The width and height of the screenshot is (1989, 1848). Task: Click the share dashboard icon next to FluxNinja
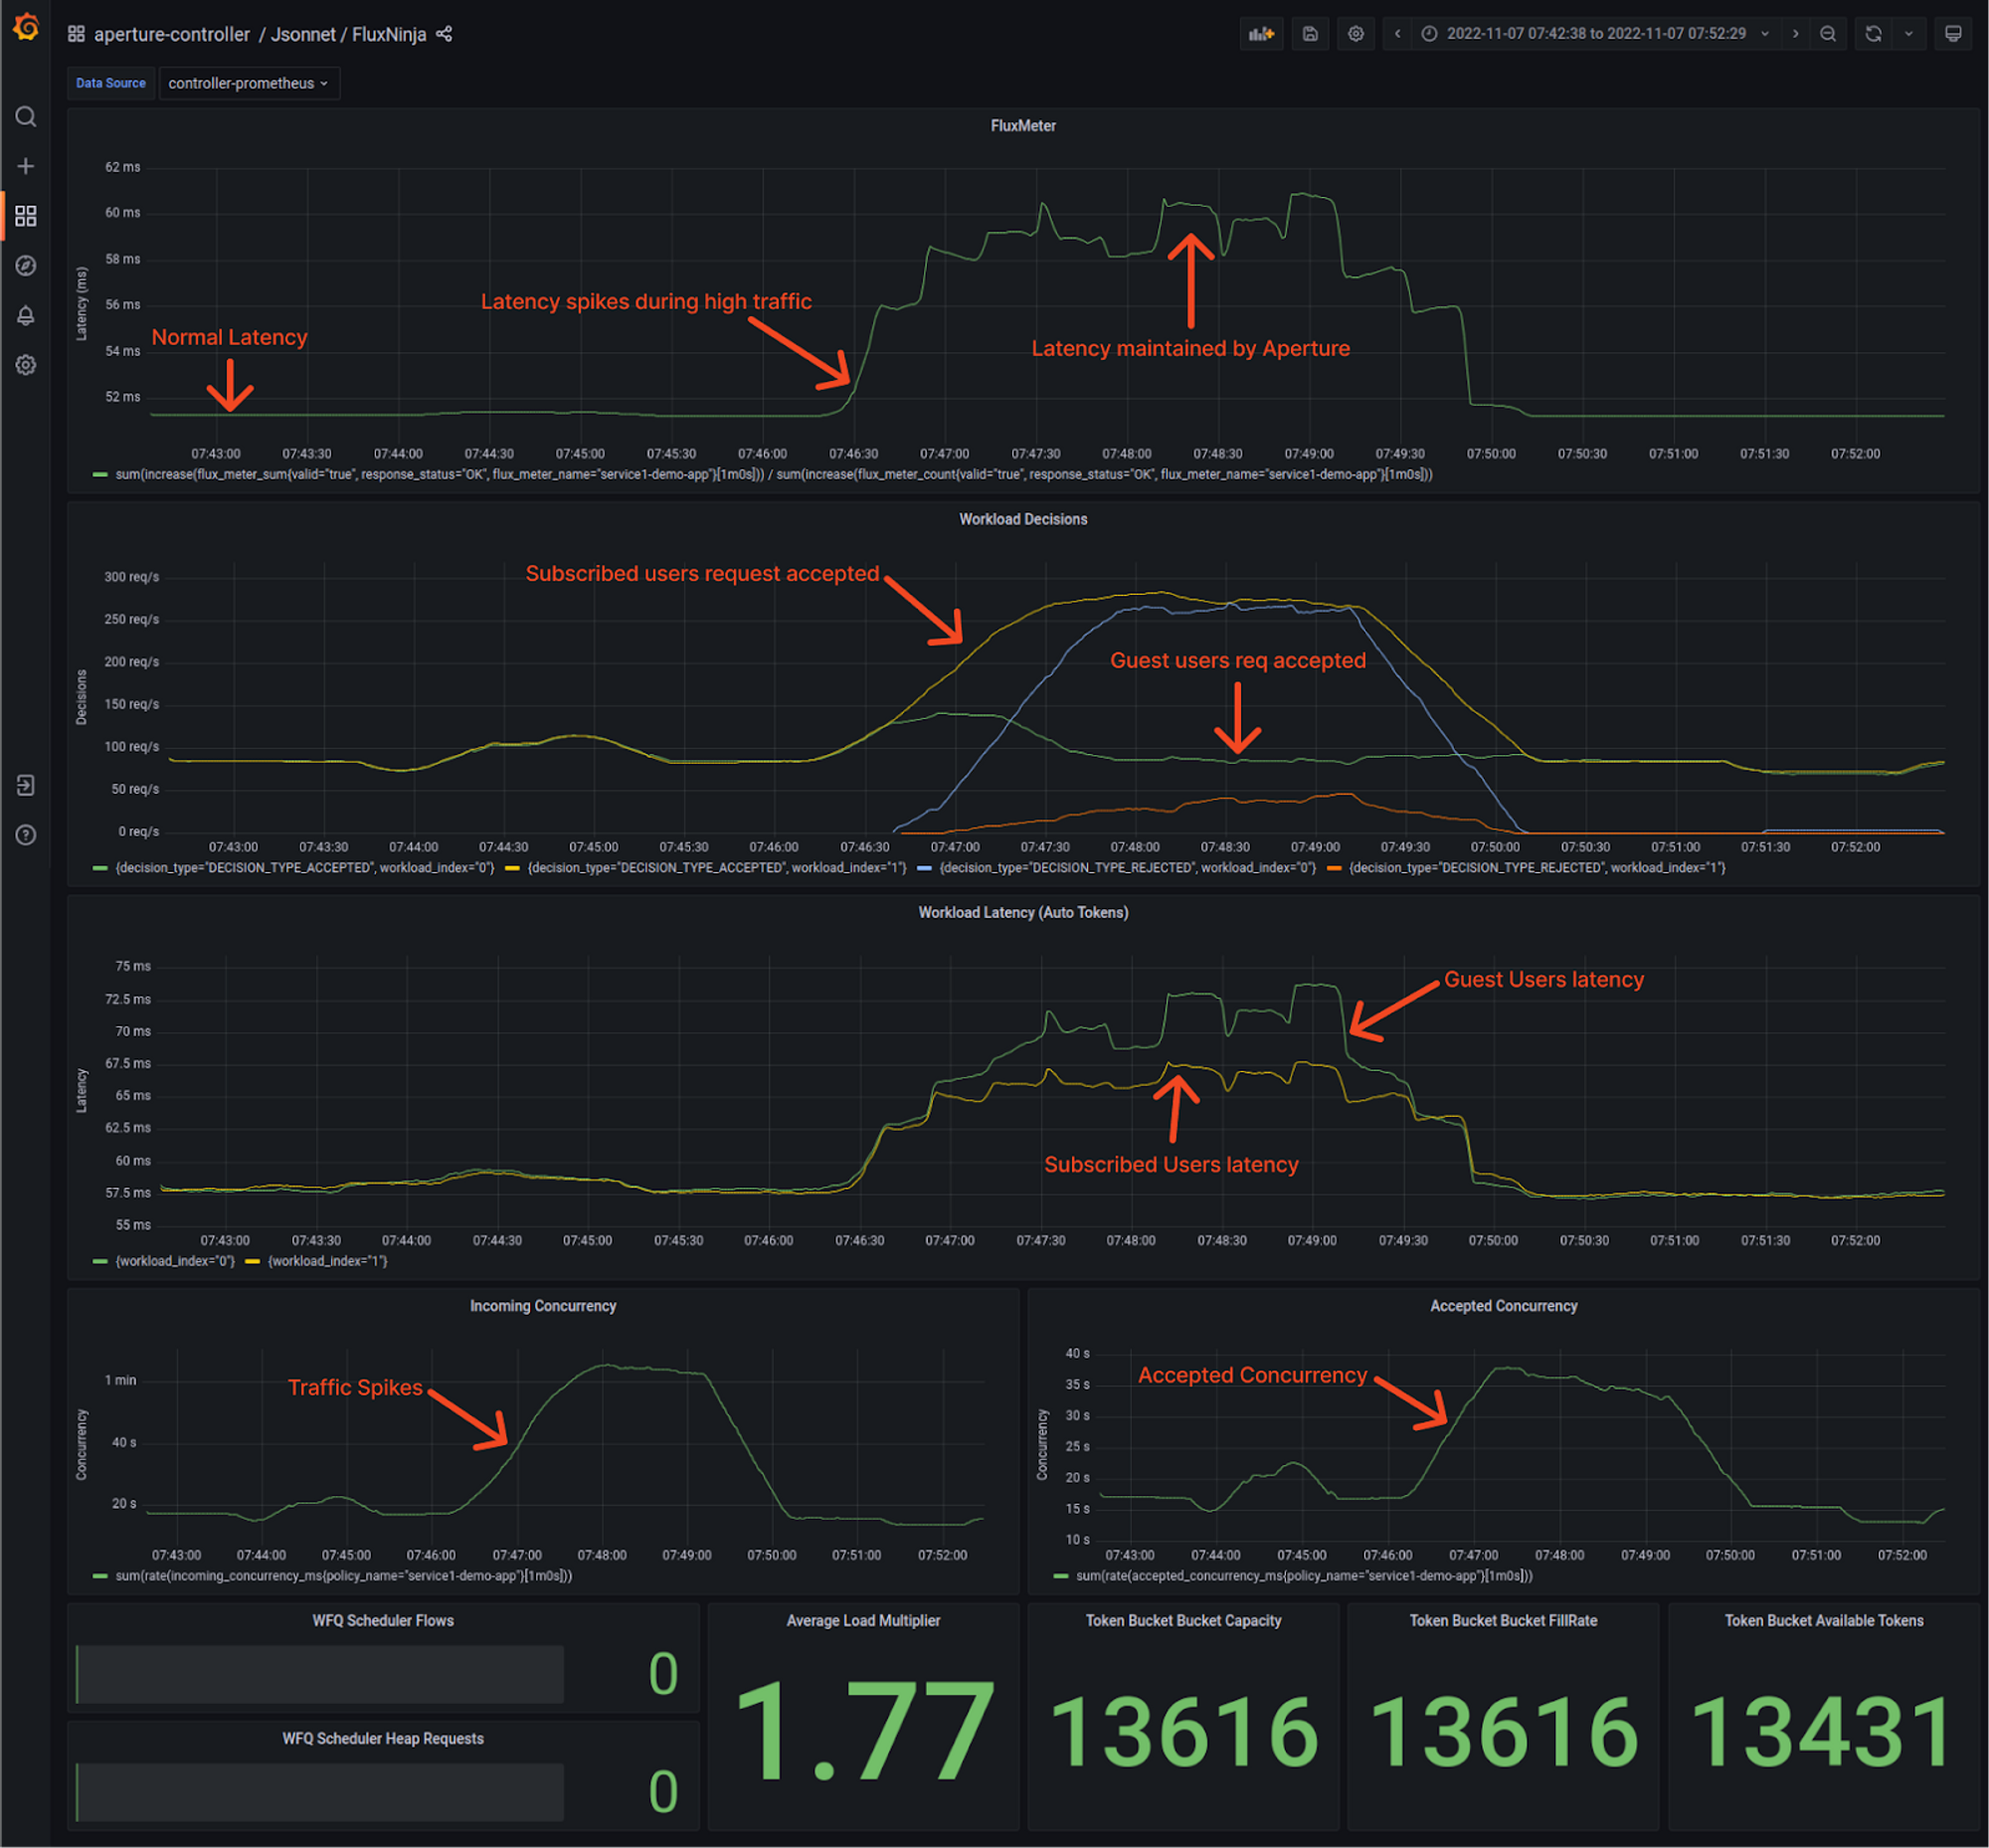(444, 34)
